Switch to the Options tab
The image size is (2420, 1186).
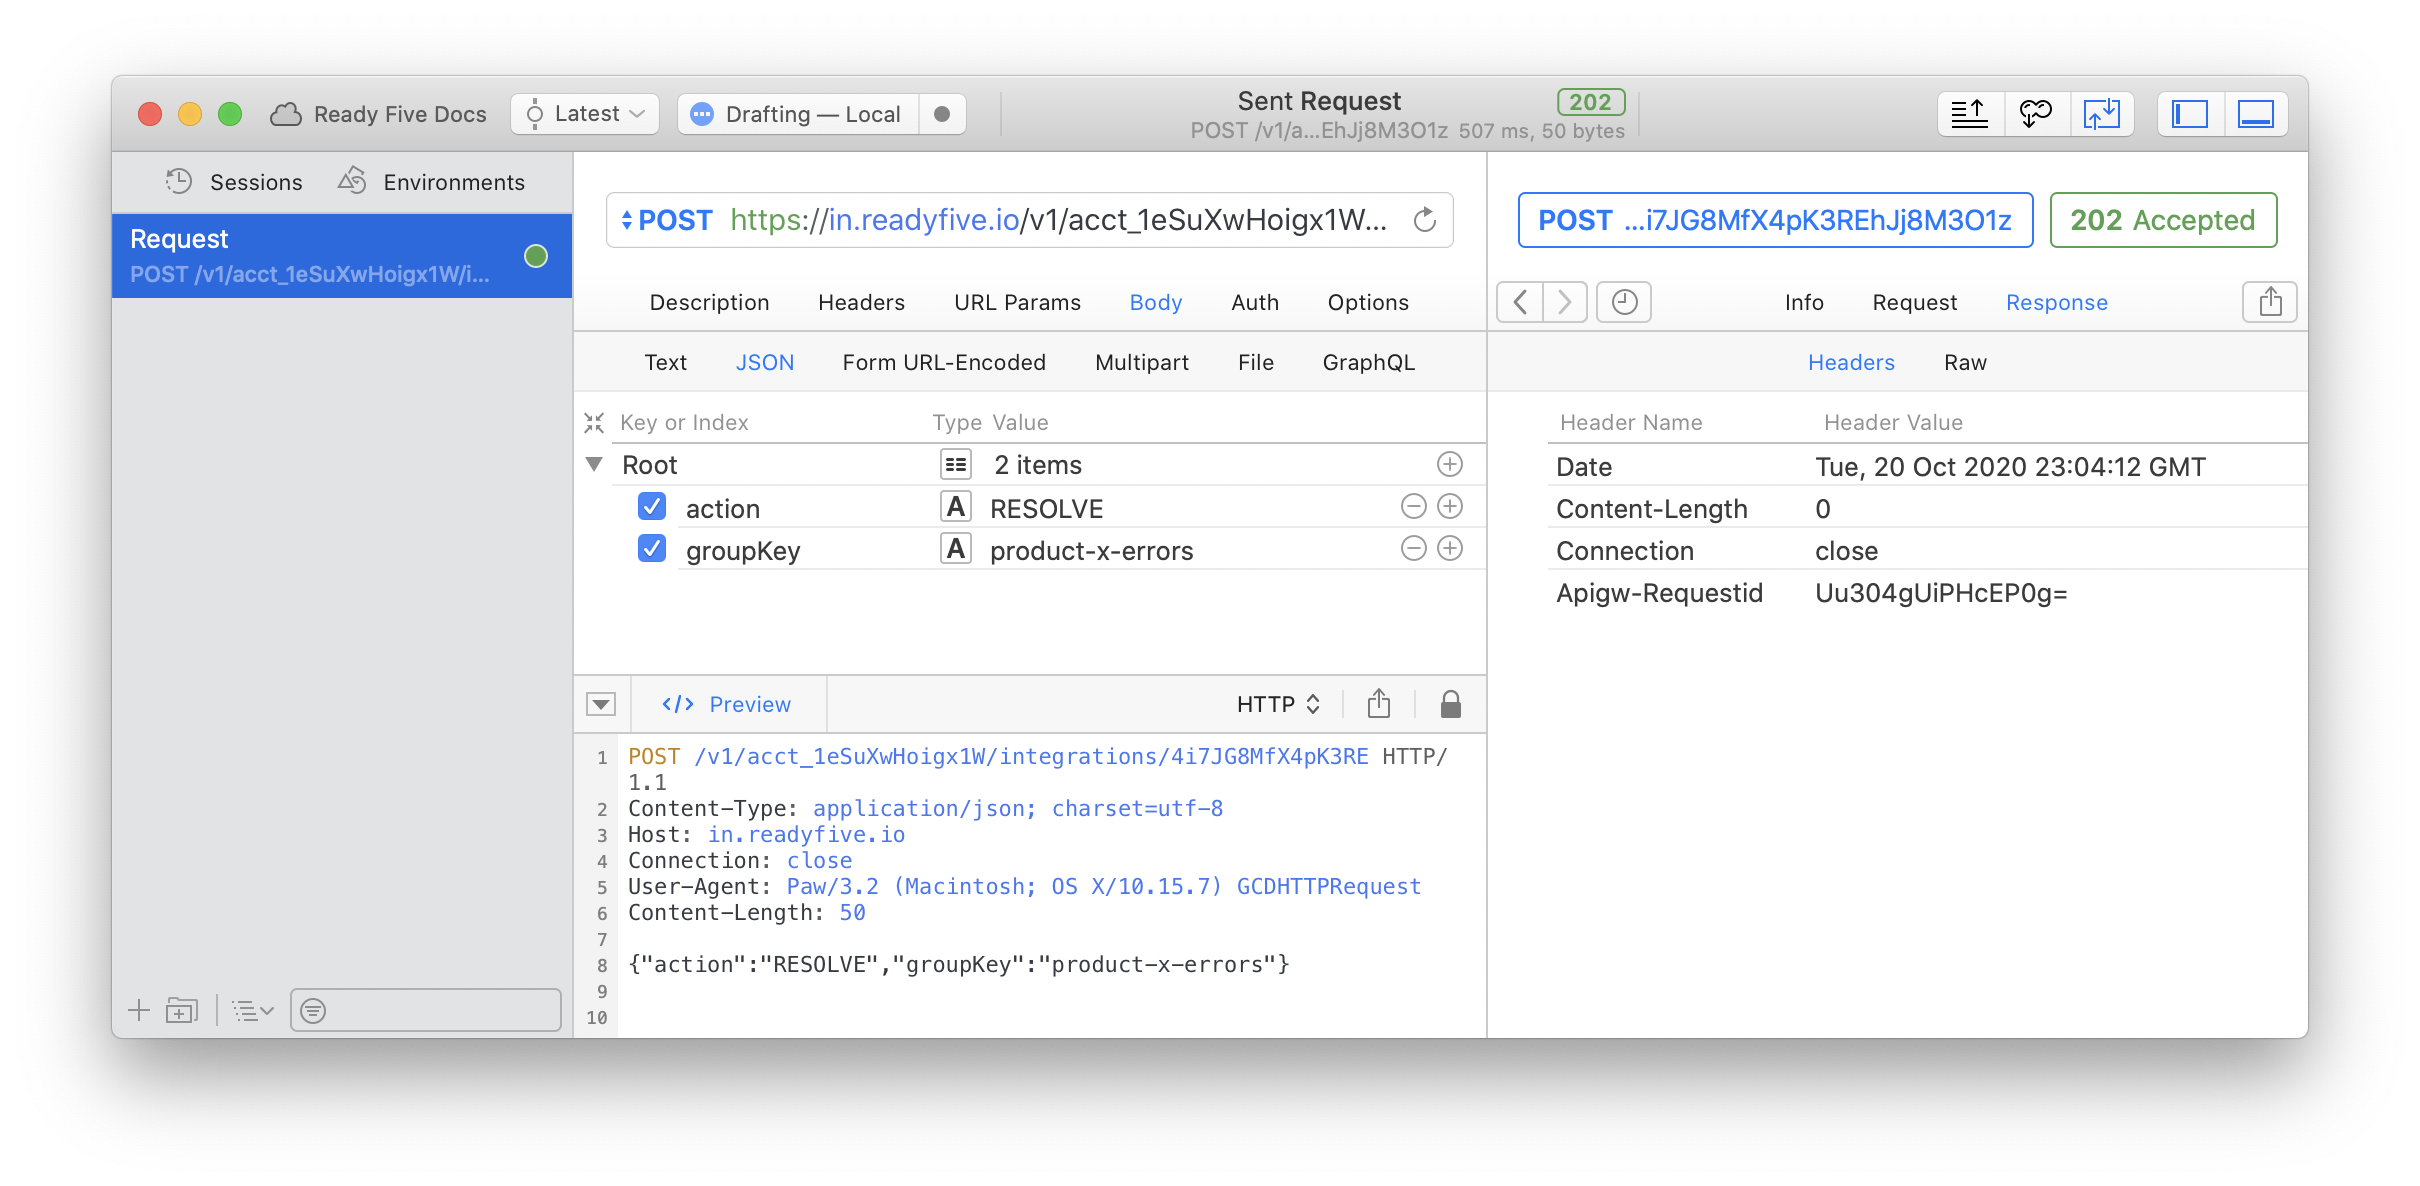click(1368, 302)
